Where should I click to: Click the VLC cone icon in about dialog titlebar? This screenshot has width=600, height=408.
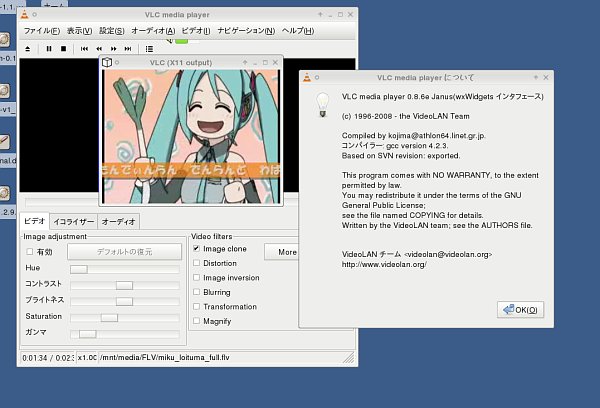pyautogui.click(x=307, y=77)
